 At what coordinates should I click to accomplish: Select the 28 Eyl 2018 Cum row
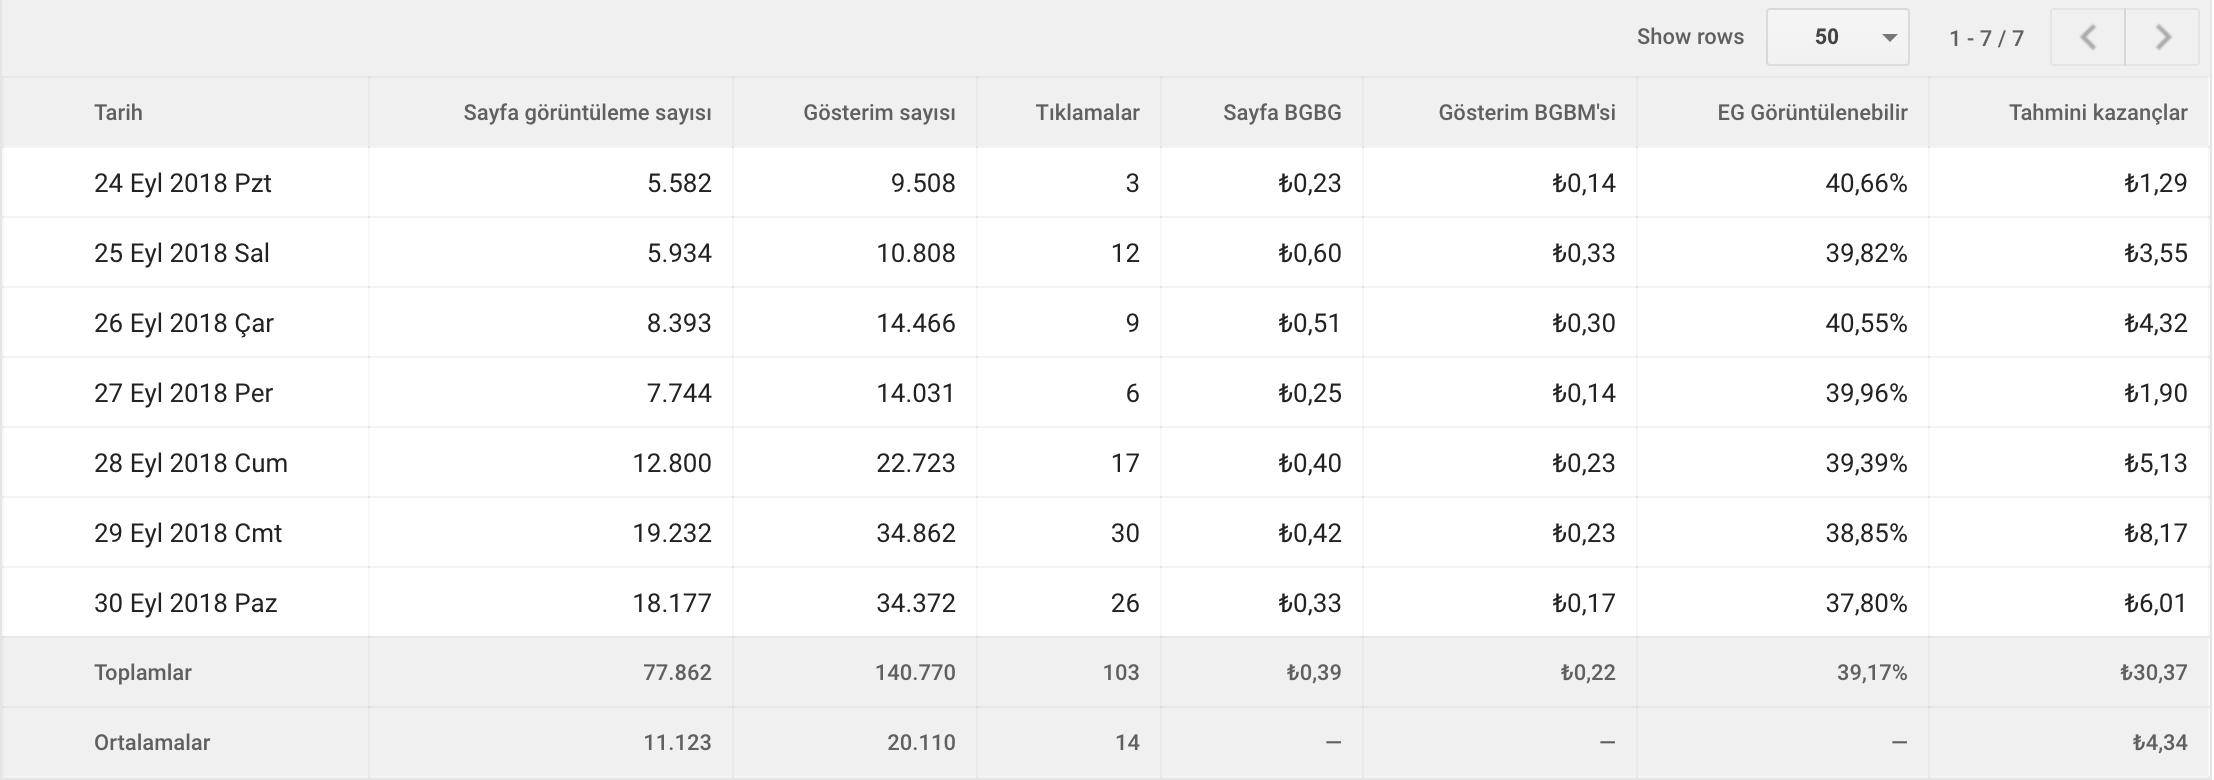pyautogui.click(x=1106, y=463)
